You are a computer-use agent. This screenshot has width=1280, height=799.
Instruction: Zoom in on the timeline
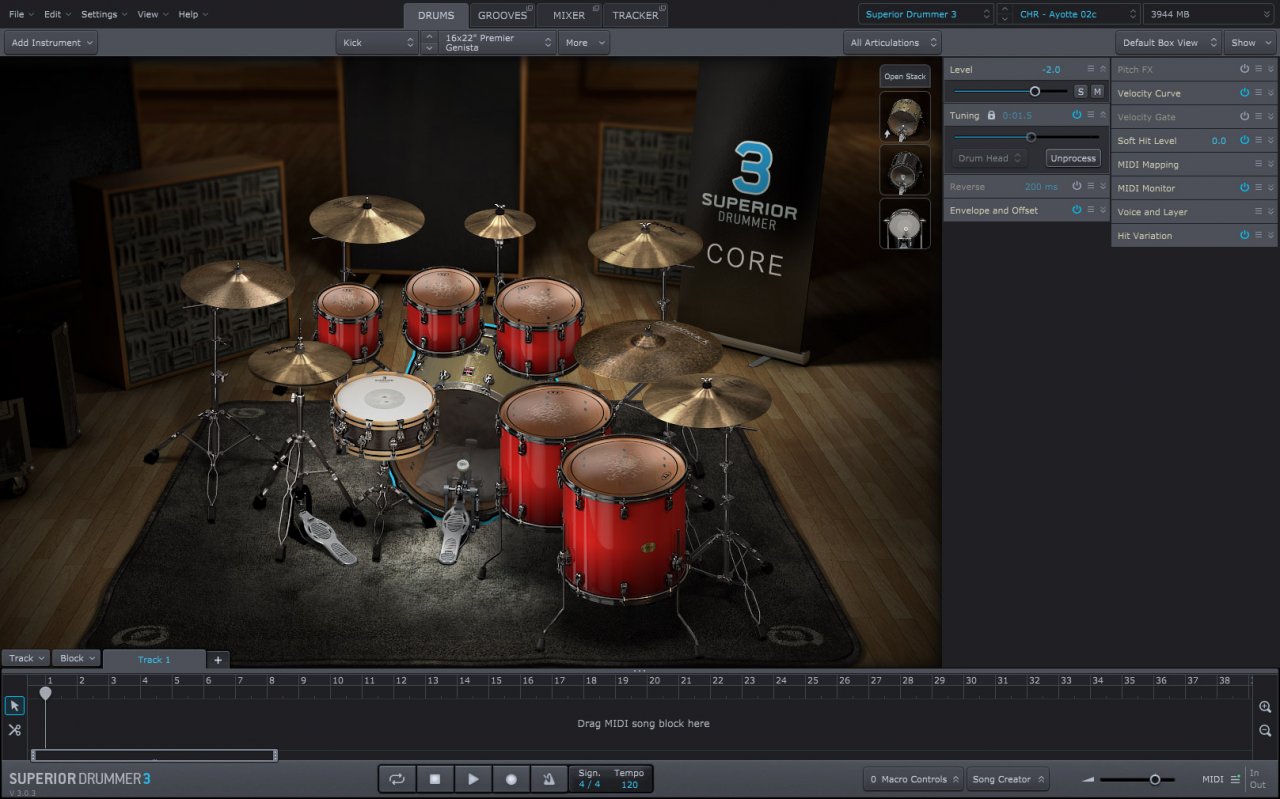coord(1265,707)
